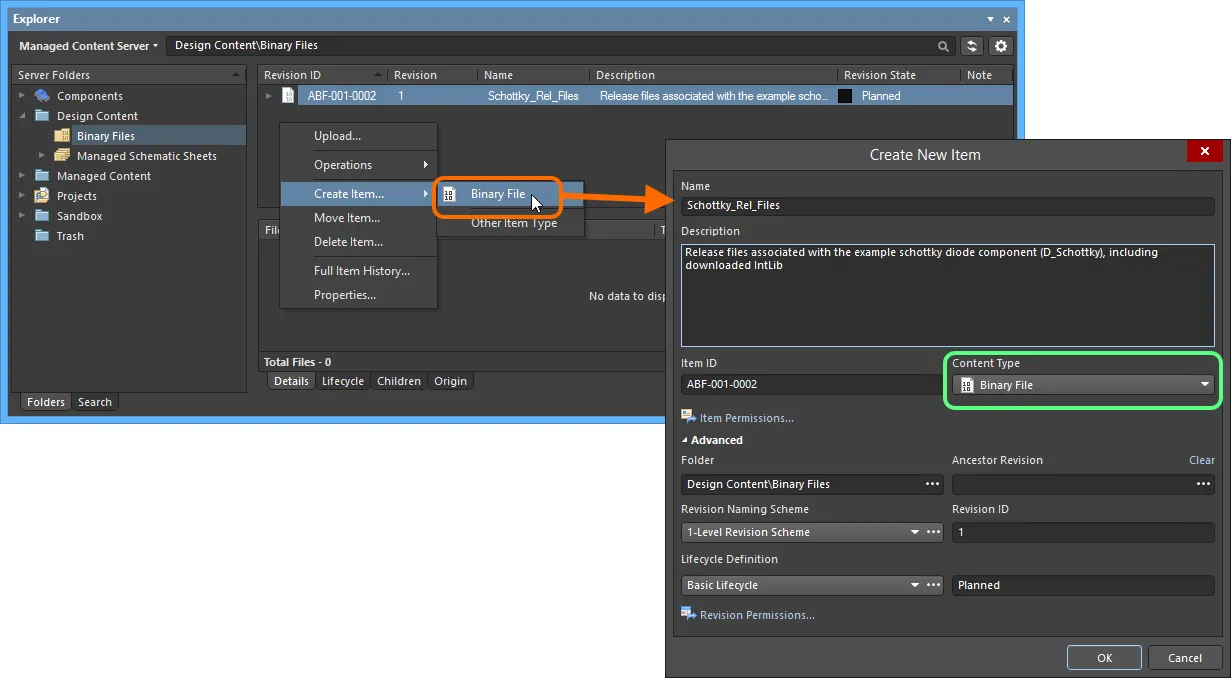Open Full Item History
The height and width of the screenshot is (678, 1231).
[x=358, y=271]
